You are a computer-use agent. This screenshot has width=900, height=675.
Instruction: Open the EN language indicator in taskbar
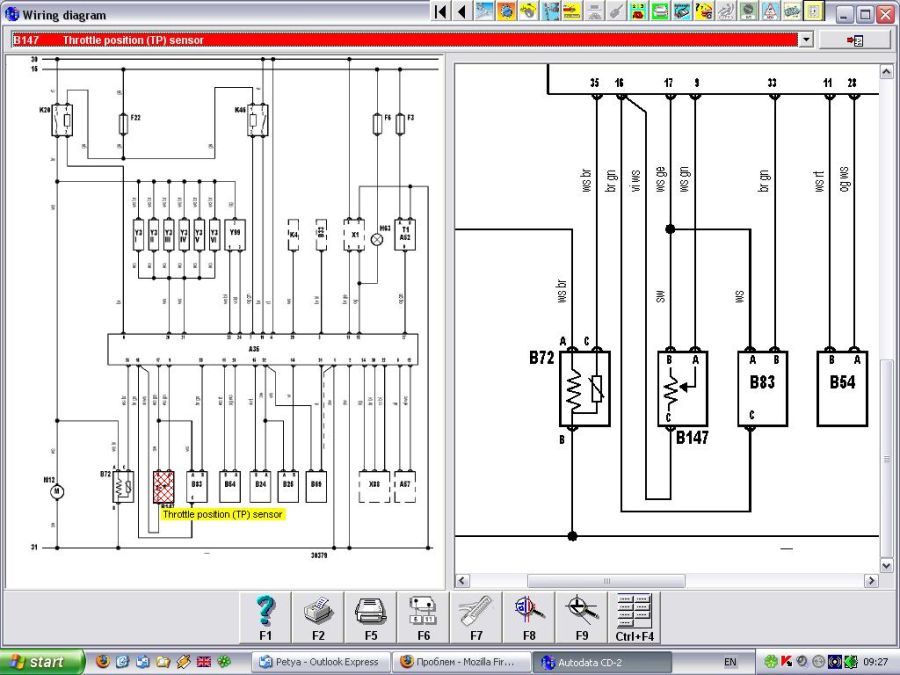tap(730, 662)
